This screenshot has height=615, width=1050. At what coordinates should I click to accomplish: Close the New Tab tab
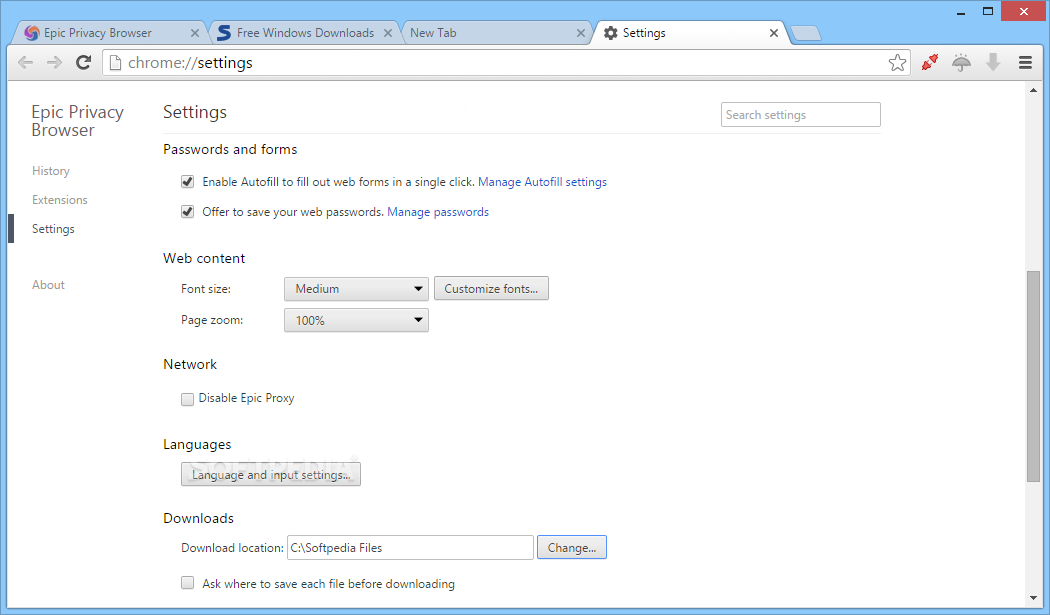(581, 33)
